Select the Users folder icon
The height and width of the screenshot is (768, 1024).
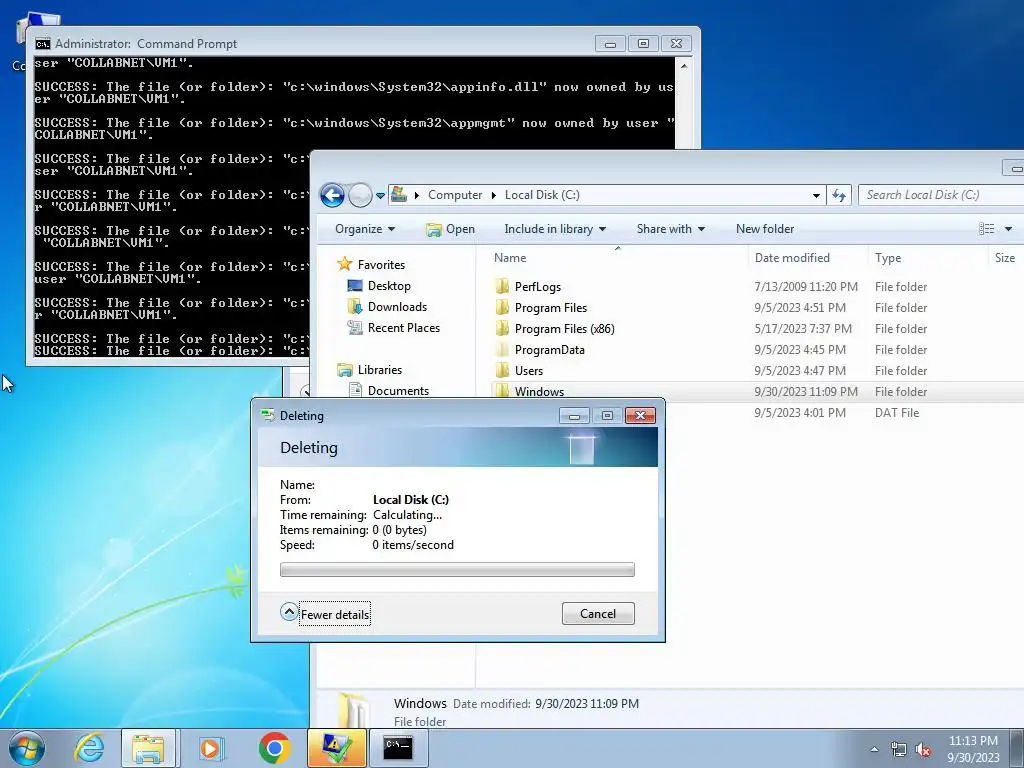[502, 370]
